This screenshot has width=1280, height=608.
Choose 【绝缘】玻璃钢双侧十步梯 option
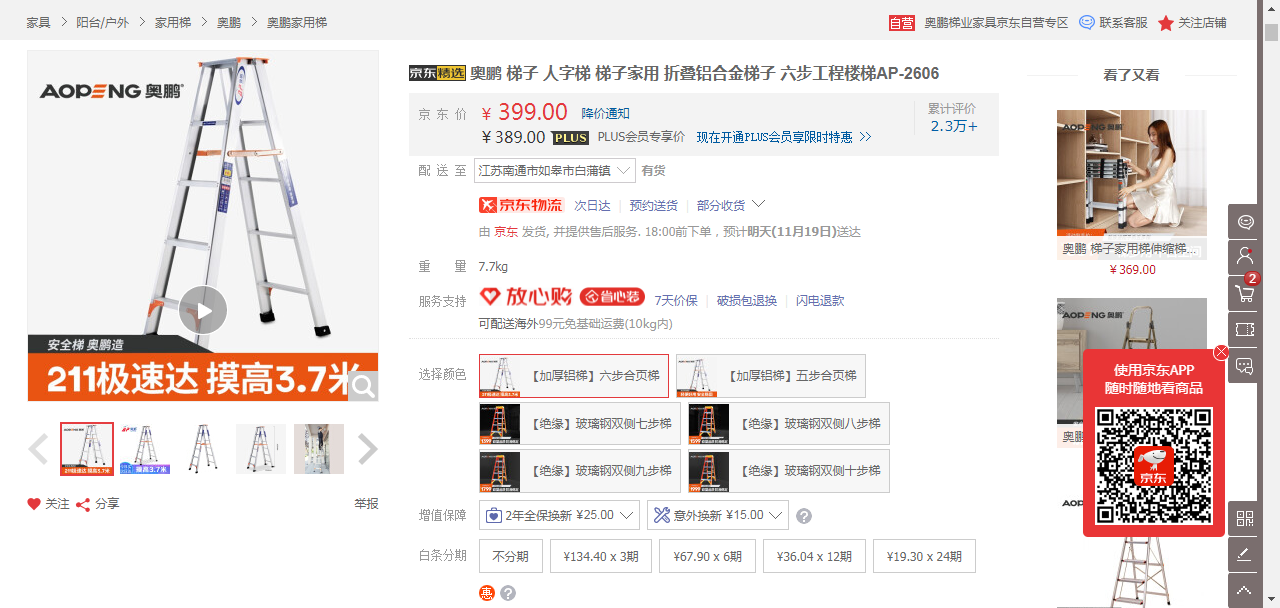tap(788, 471)
